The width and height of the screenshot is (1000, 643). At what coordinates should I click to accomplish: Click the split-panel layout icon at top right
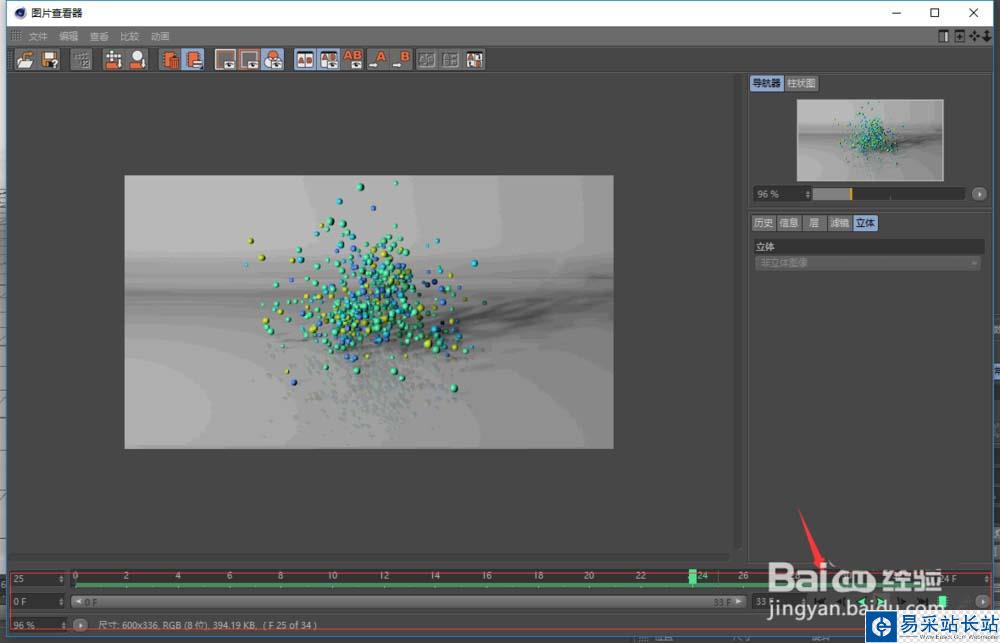click(x=944, y=36)
